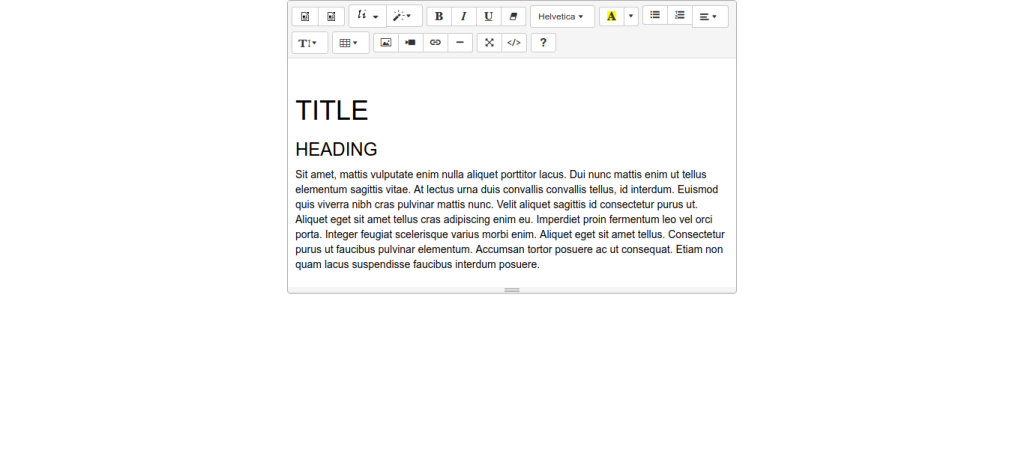Insert a hyperlink using the link icon

click(x=435, y=43)
